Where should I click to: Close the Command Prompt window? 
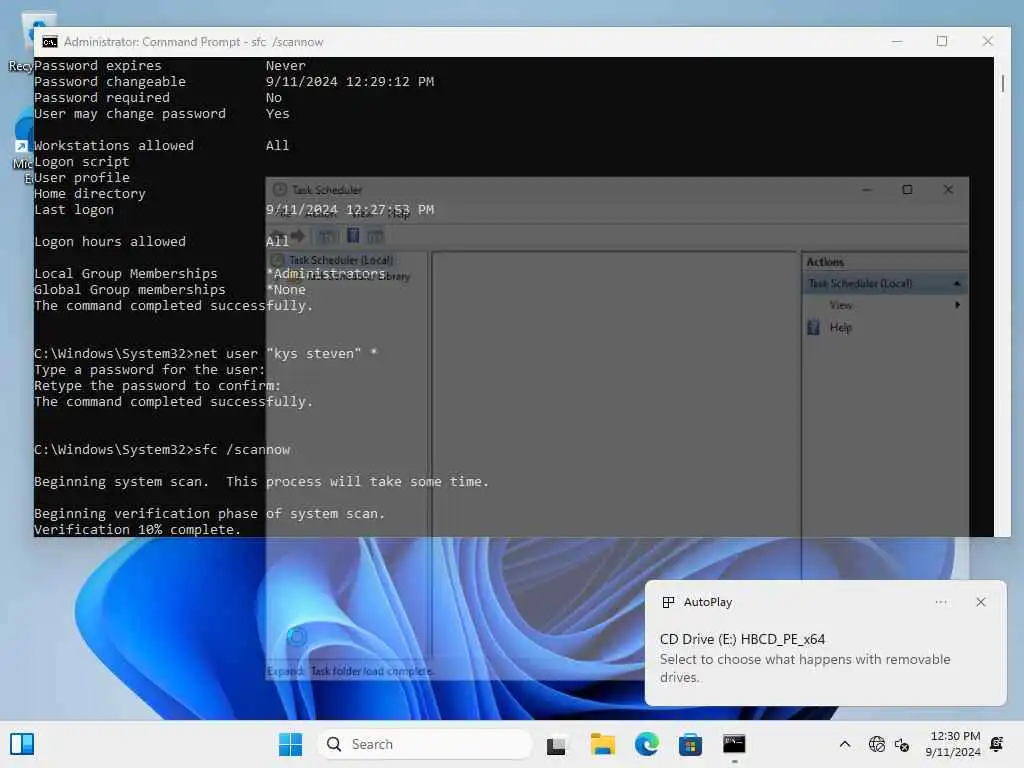[x=987, y=41]
